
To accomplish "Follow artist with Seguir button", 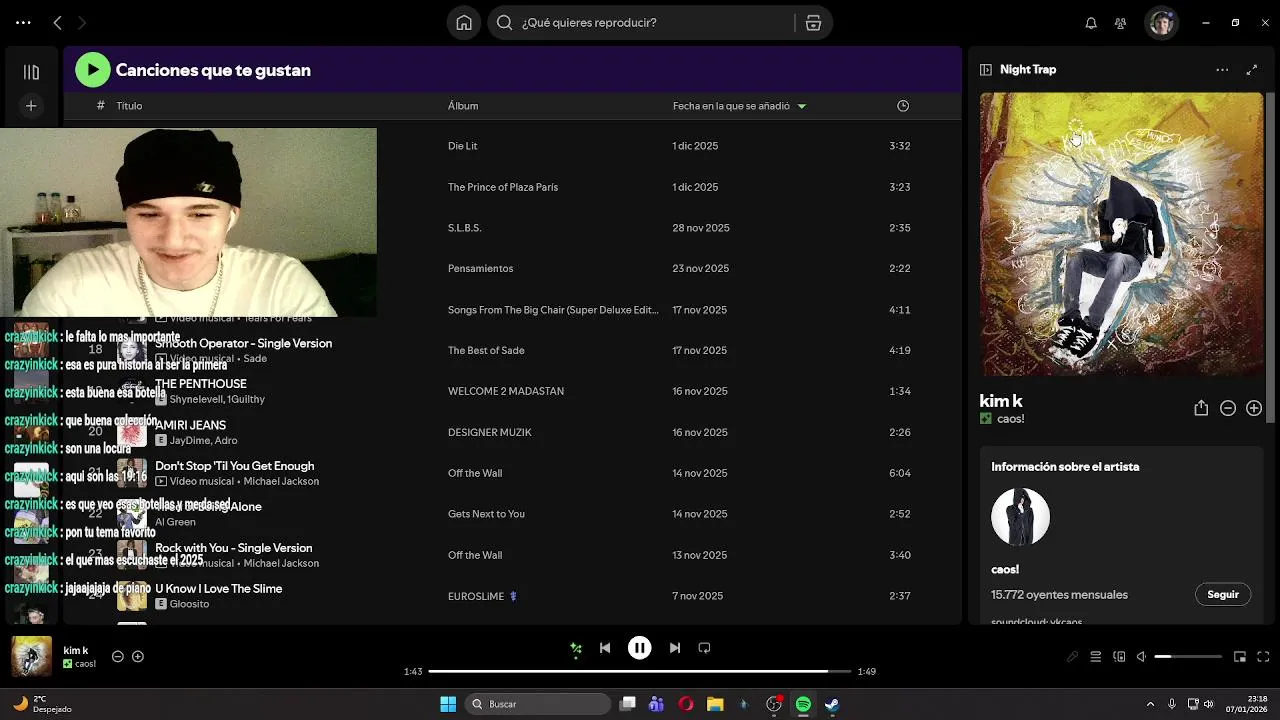I will point(1222,594).
